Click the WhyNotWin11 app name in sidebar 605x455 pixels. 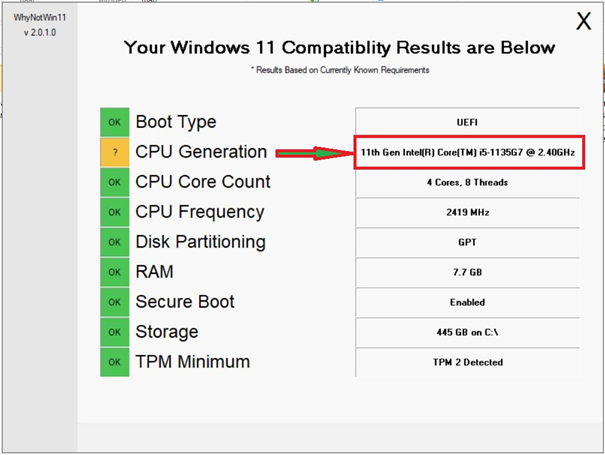pos(40,18)
